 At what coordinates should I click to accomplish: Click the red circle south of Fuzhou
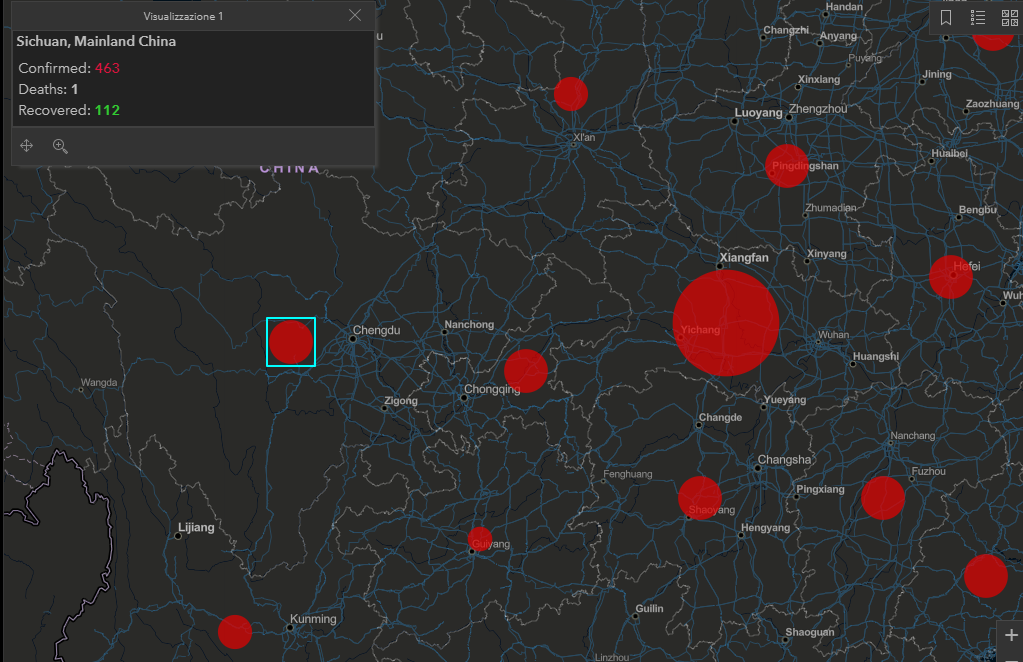click(883, 498)
